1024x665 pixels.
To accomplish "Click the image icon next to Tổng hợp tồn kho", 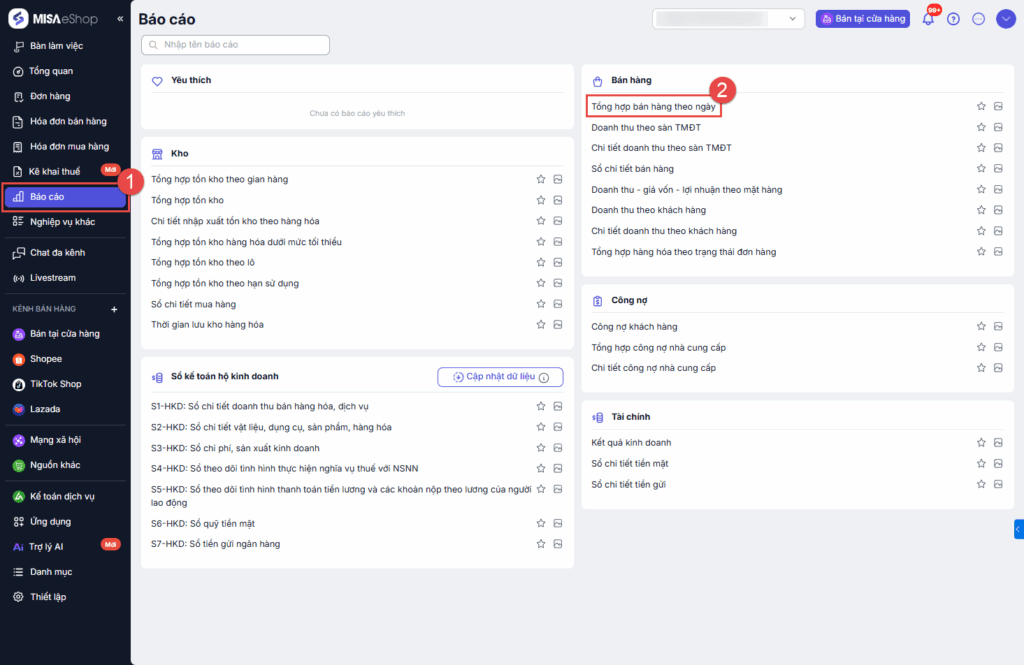I will click(558, 200).
